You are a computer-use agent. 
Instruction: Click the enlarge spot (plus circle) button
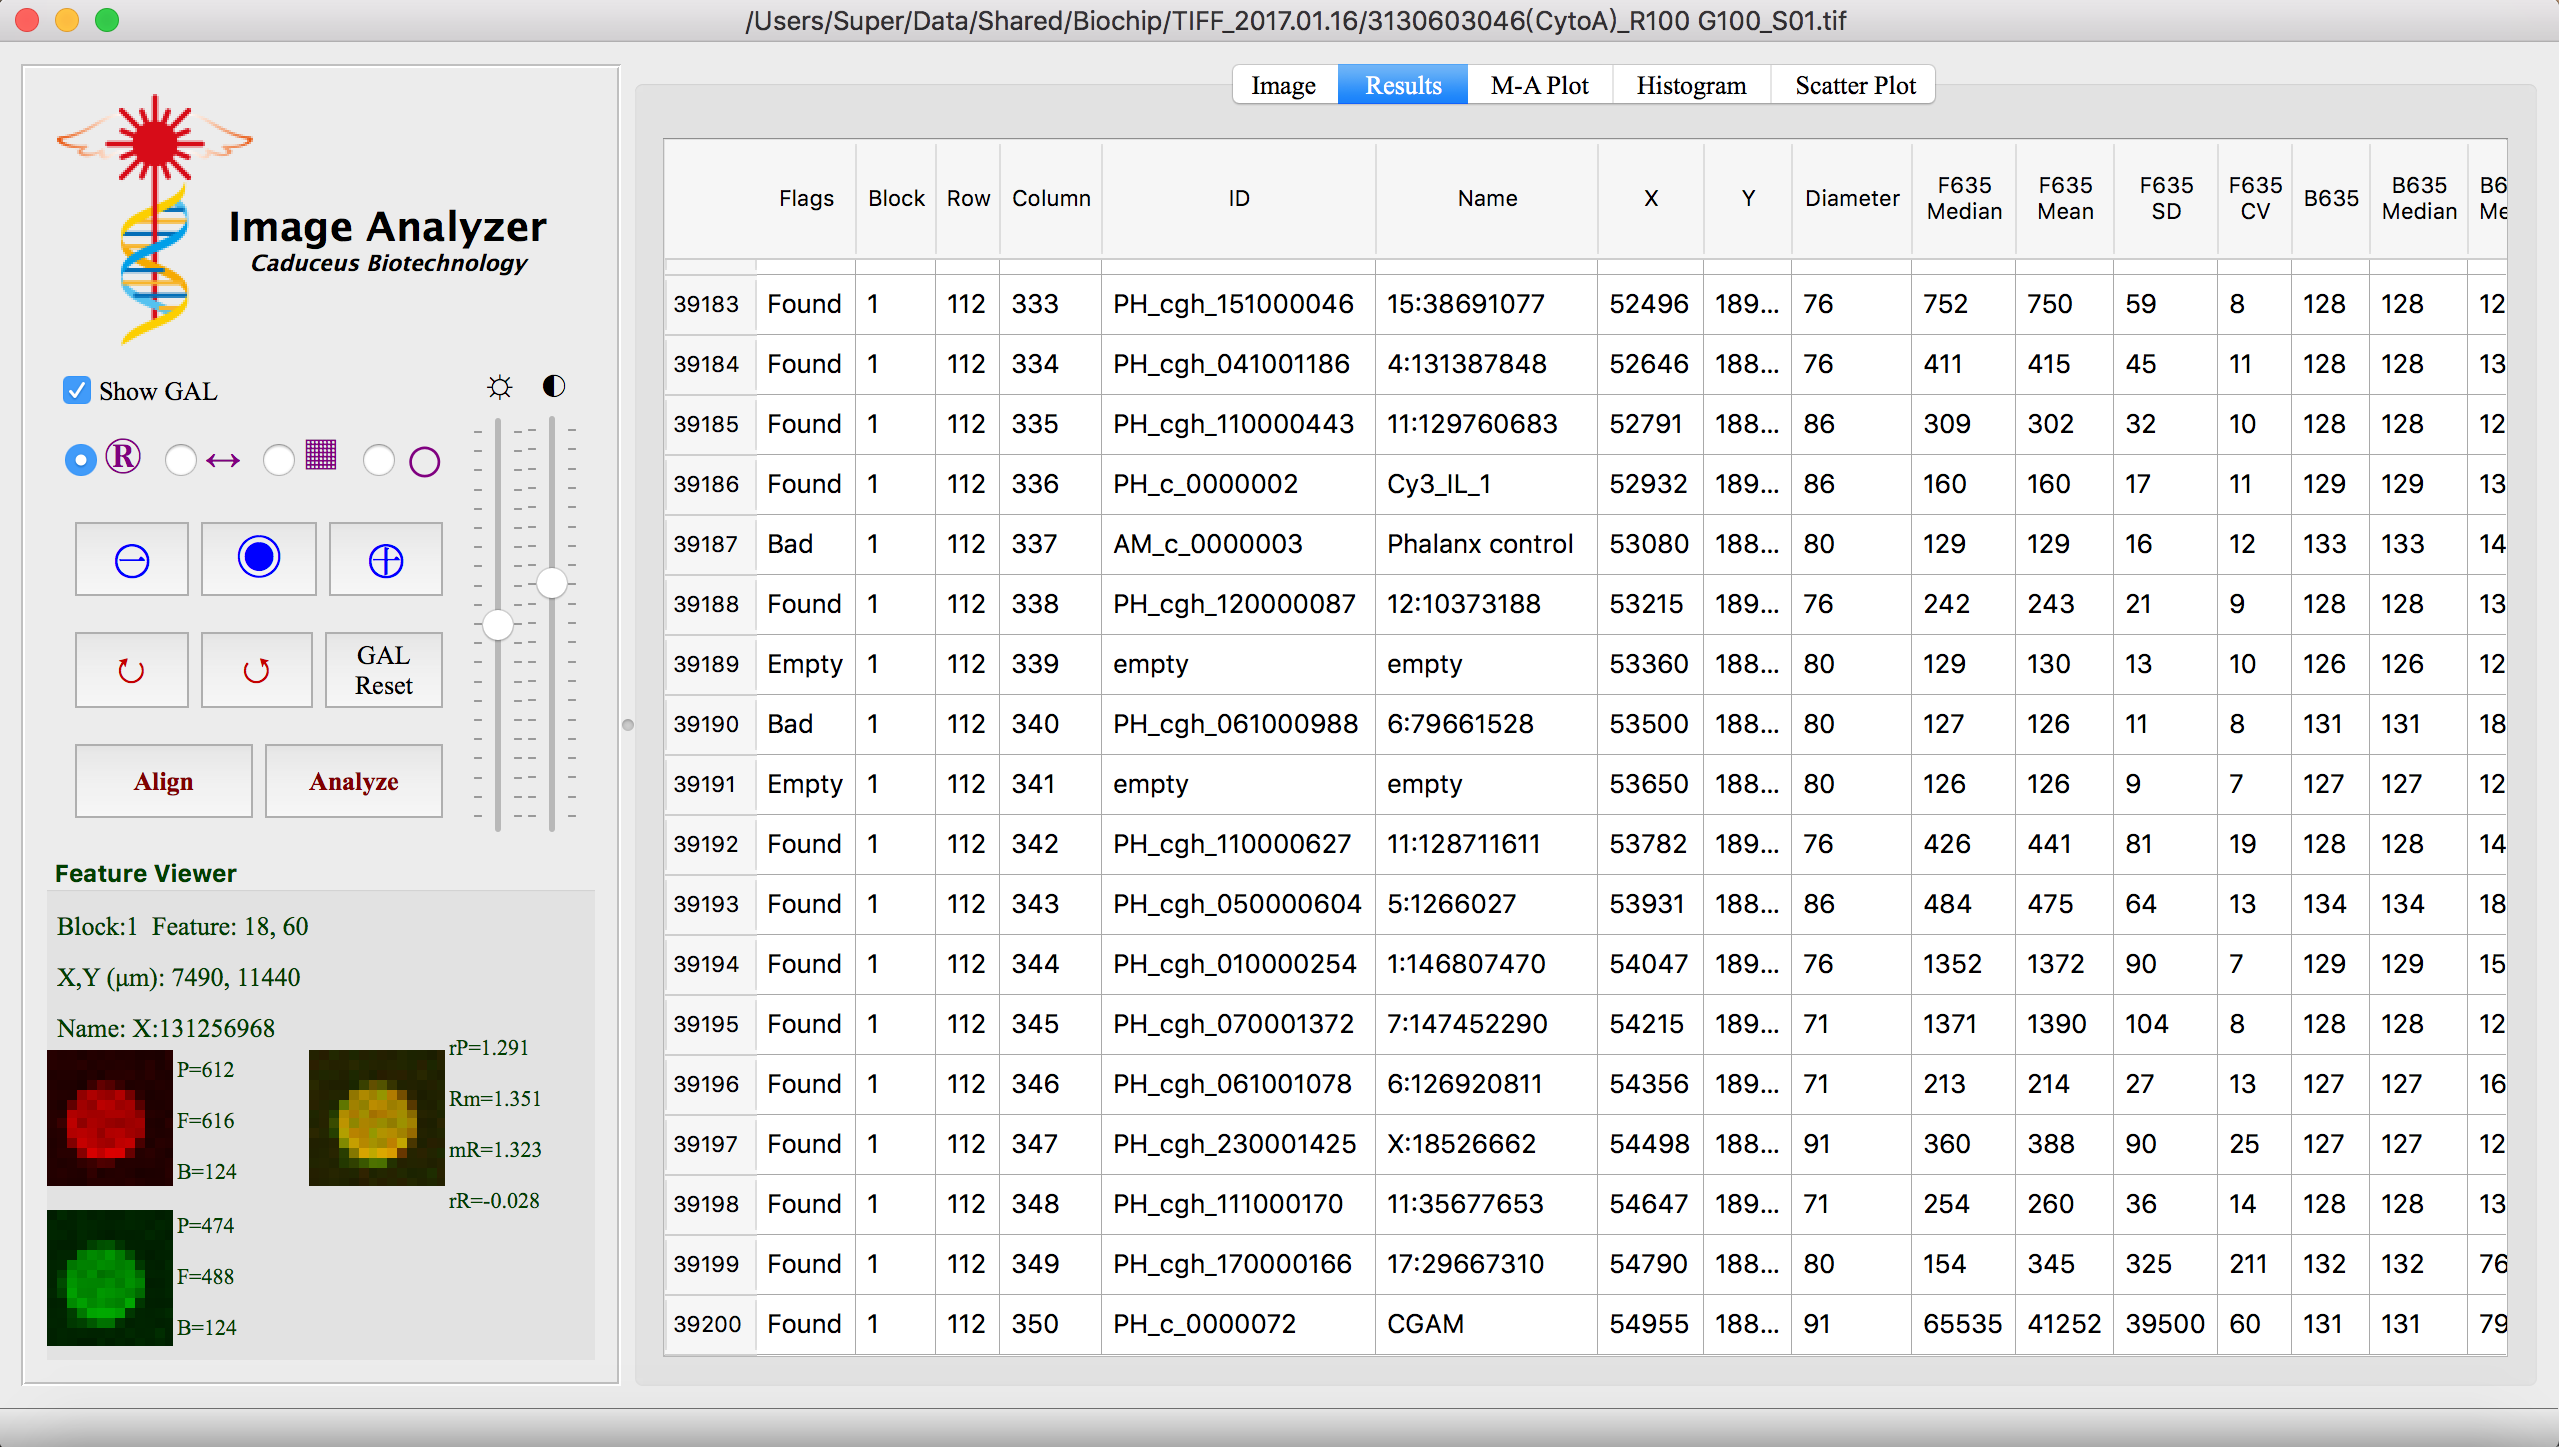(385, 560)
